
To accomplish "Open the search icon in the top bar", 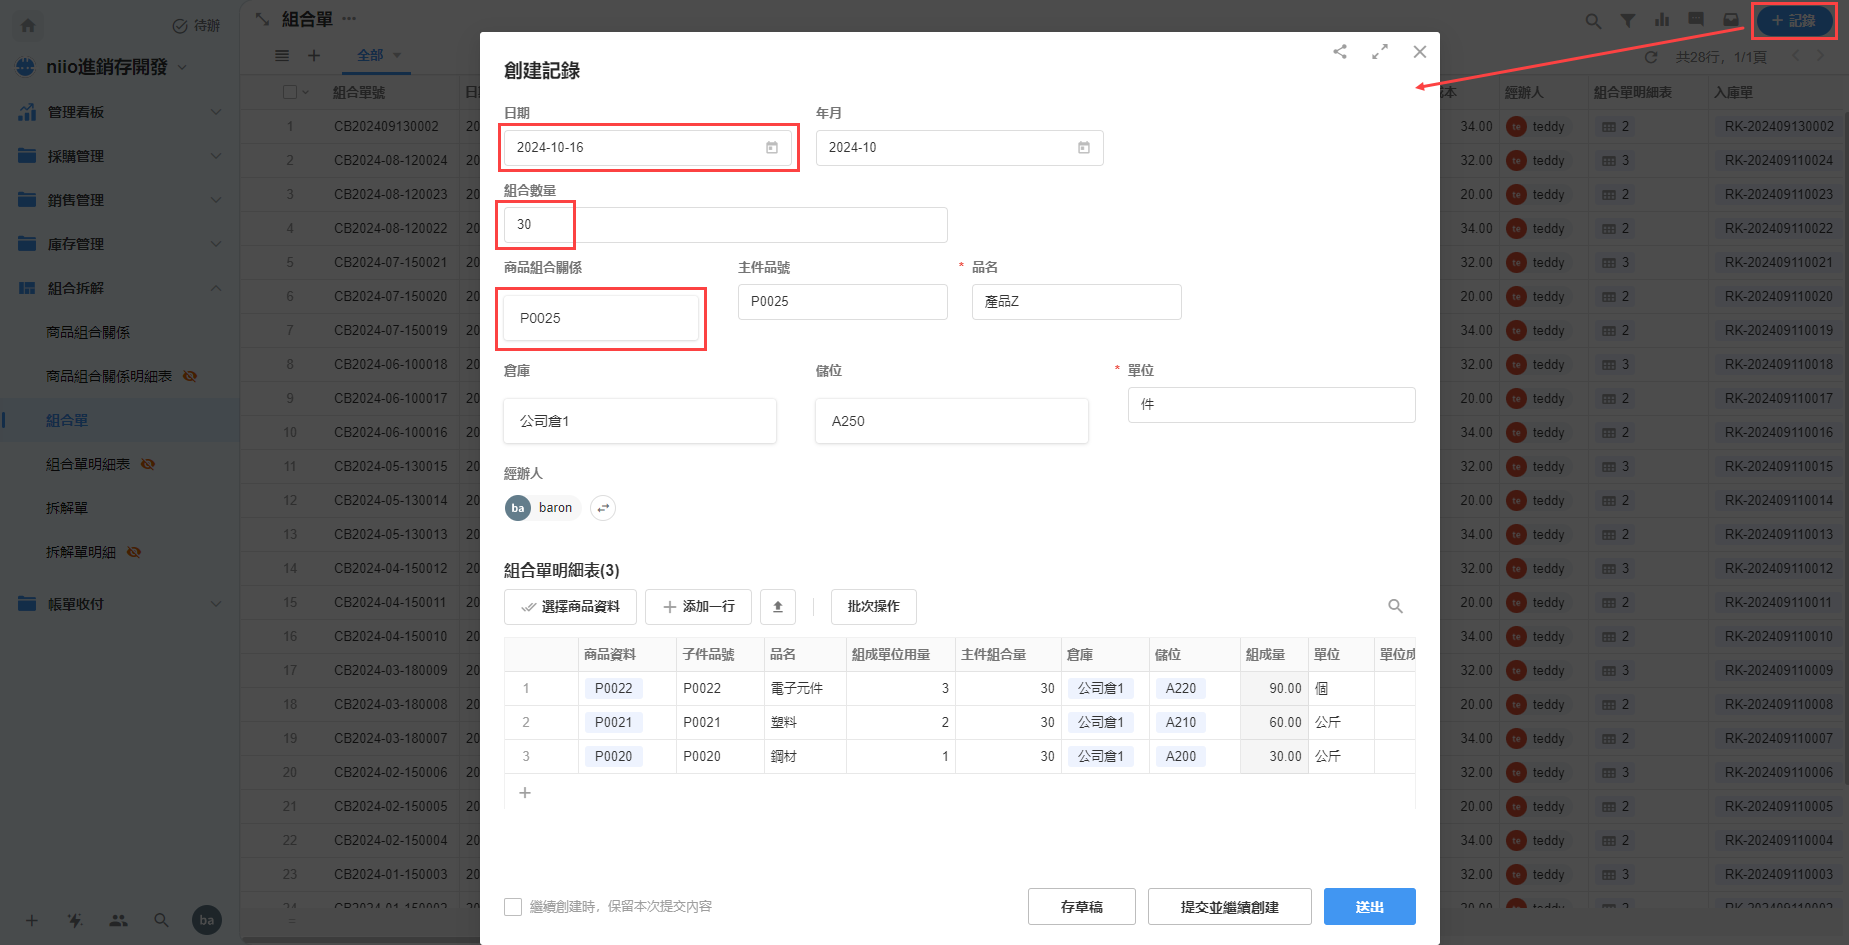I will (1593, 20).
